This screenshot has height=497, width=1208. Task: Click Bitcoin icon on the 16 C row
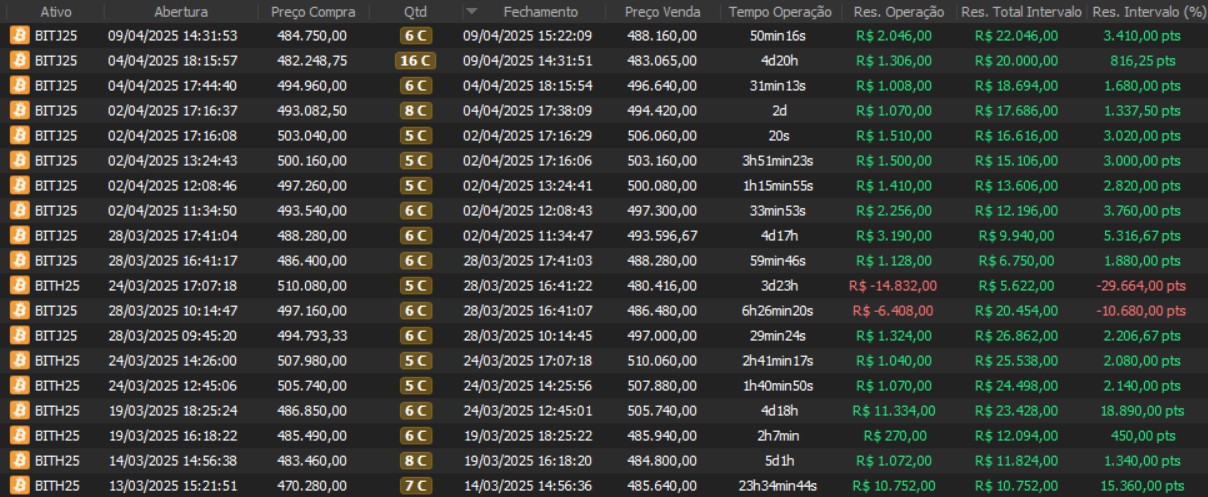(x=18, y=60)
